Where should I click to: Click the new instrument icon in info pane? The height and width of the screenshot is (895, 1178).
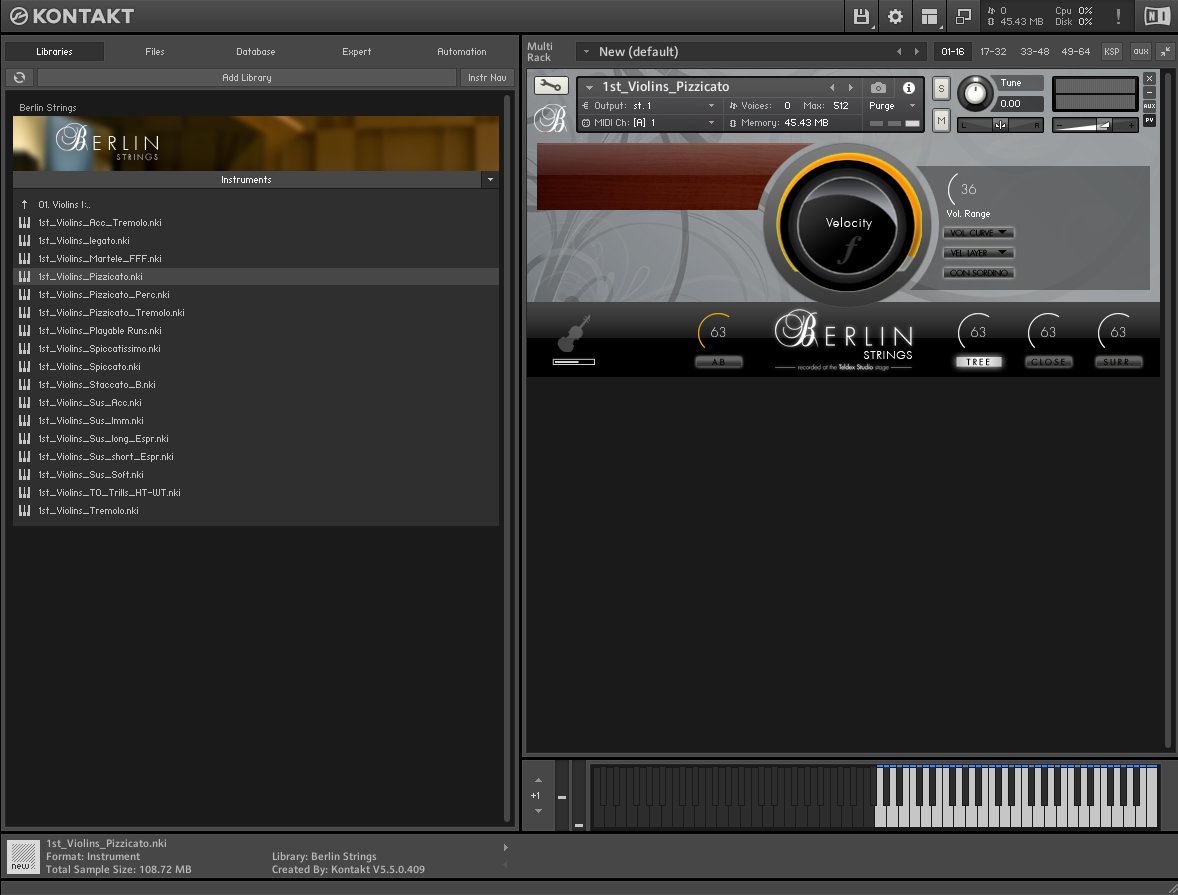tap(23, 857)
